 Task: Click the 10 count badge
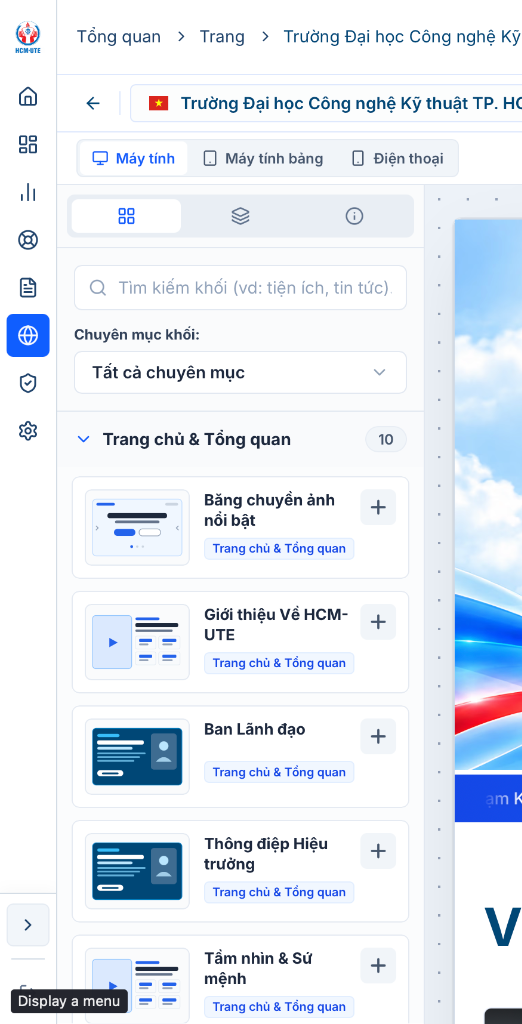386,440
